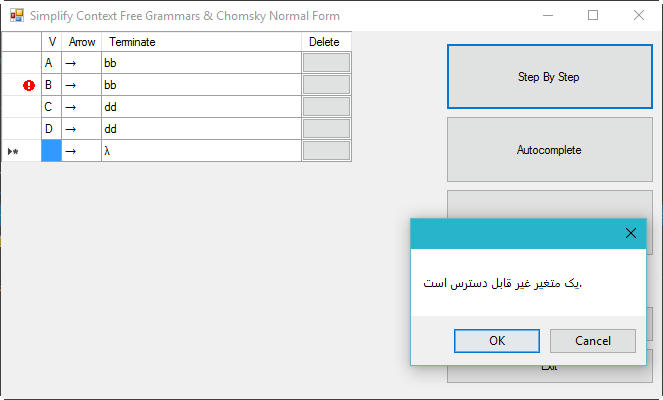Viewport: 663px width, 400px height.
Task: Select the V cell containing C
Action: click(52, 107)
